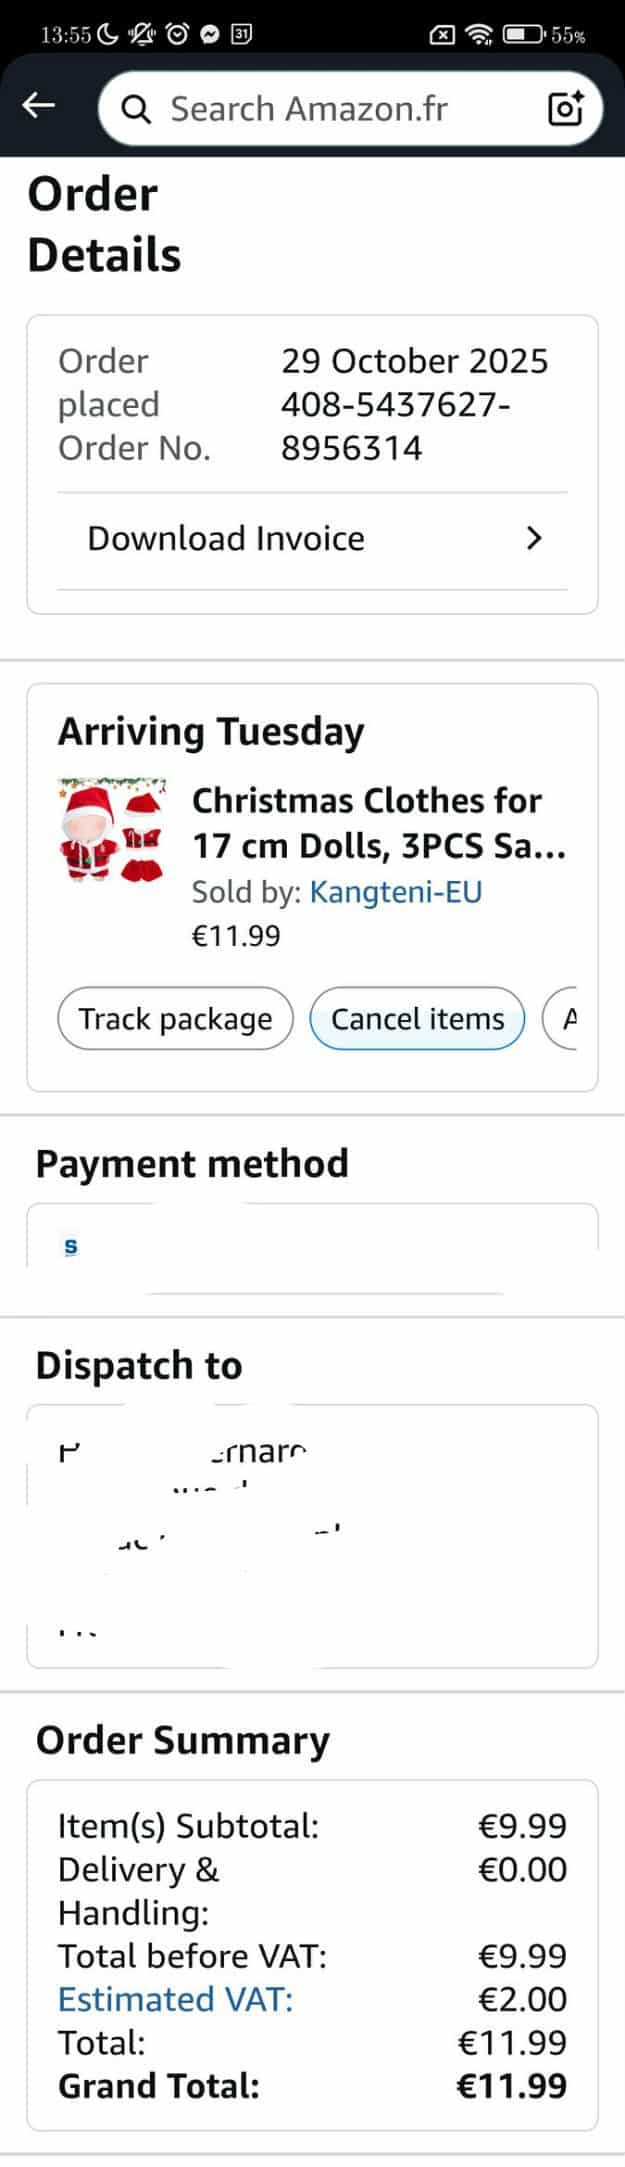The width and height of the screenshot is (625, 2167).
Task: Tap the back arrow
Action: tap(39, 105)
